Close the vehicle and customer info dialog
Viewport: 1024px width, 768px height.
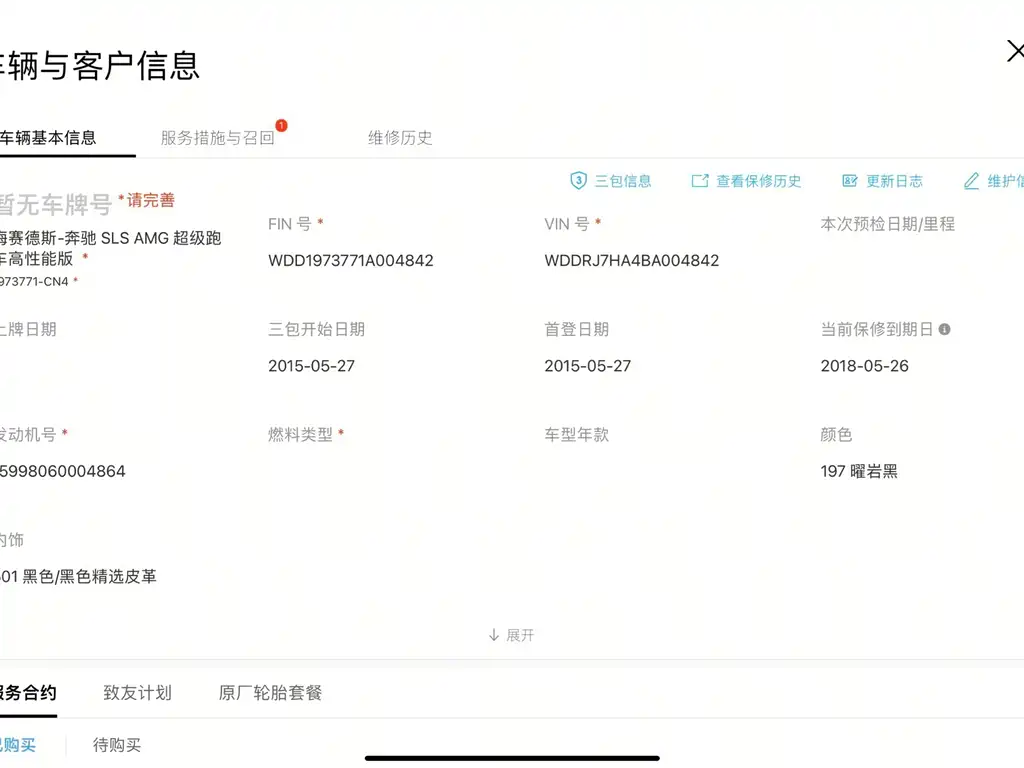1016,51
